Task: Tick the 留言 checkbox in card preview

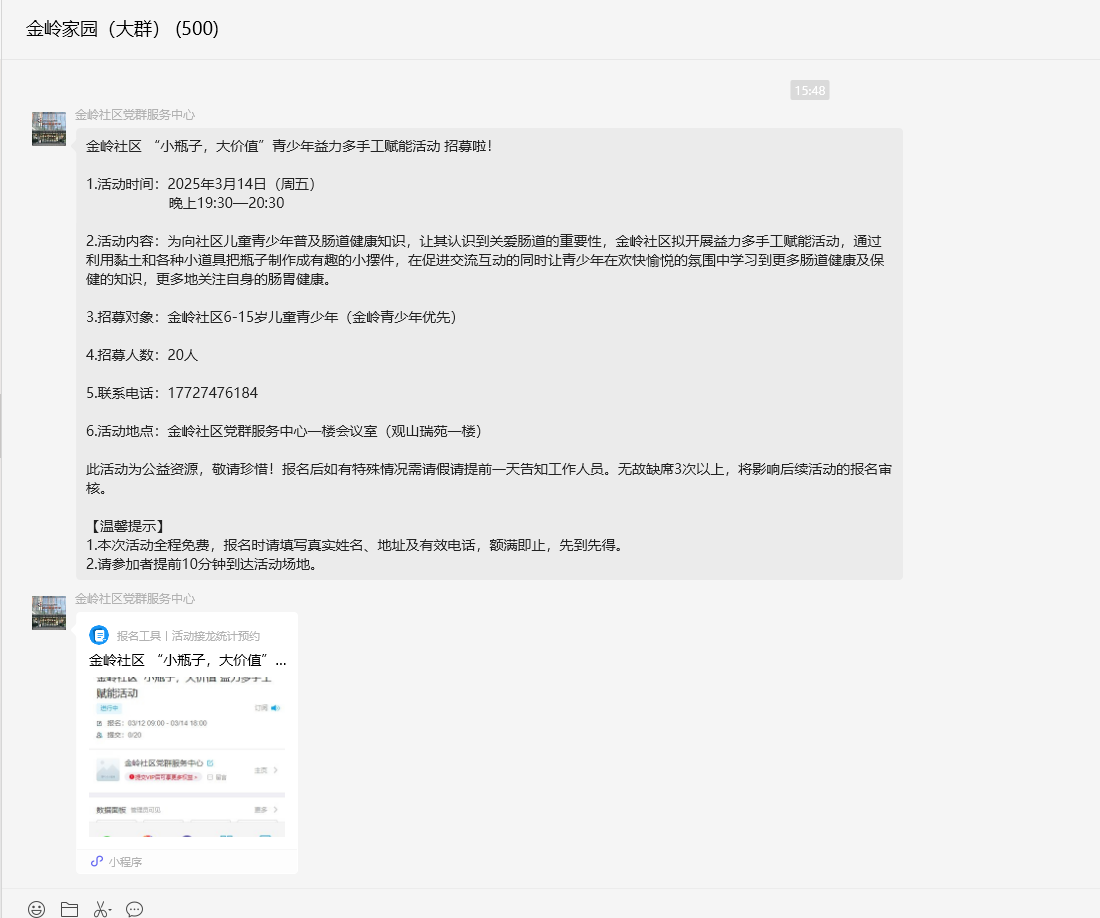Action: pos(210,777)
